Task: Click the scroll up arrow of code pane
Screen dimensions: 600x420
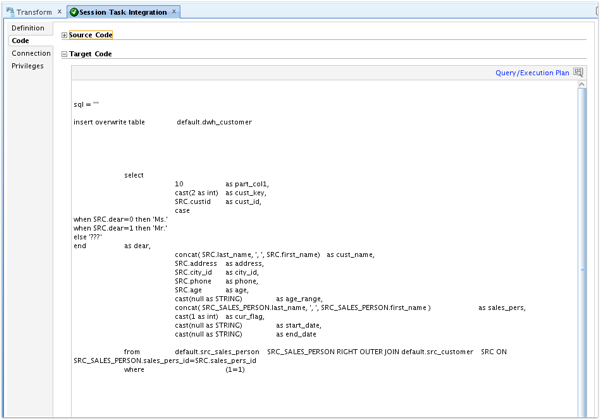Action: pyautogui.click(x=582, y=84)
